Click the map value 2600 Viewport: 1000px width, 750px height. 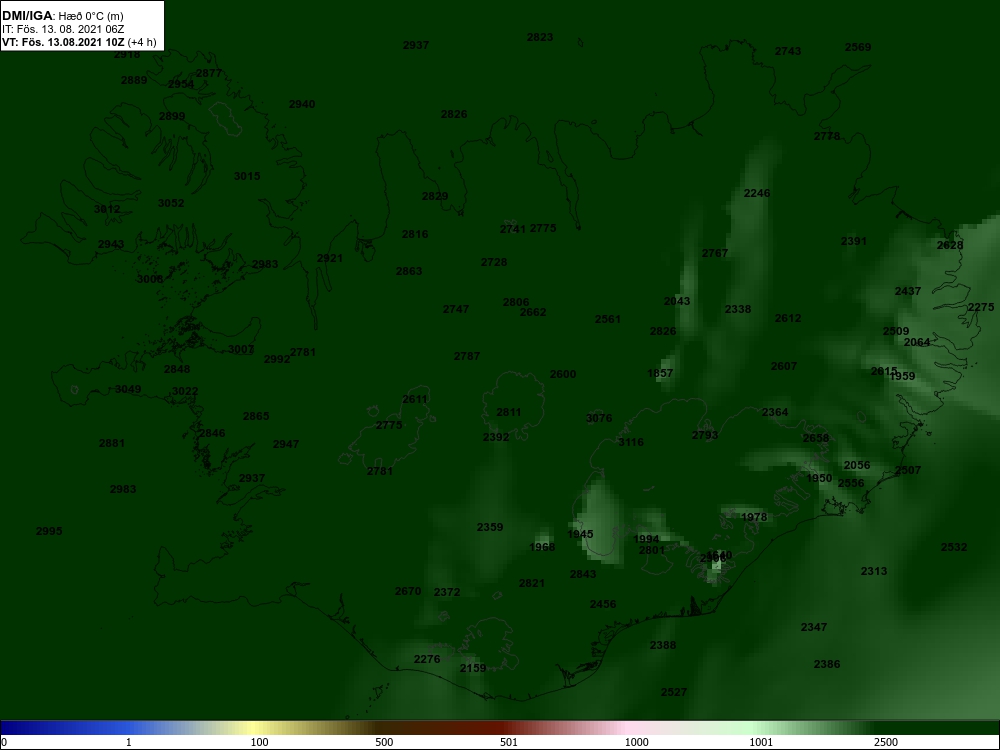563,374
